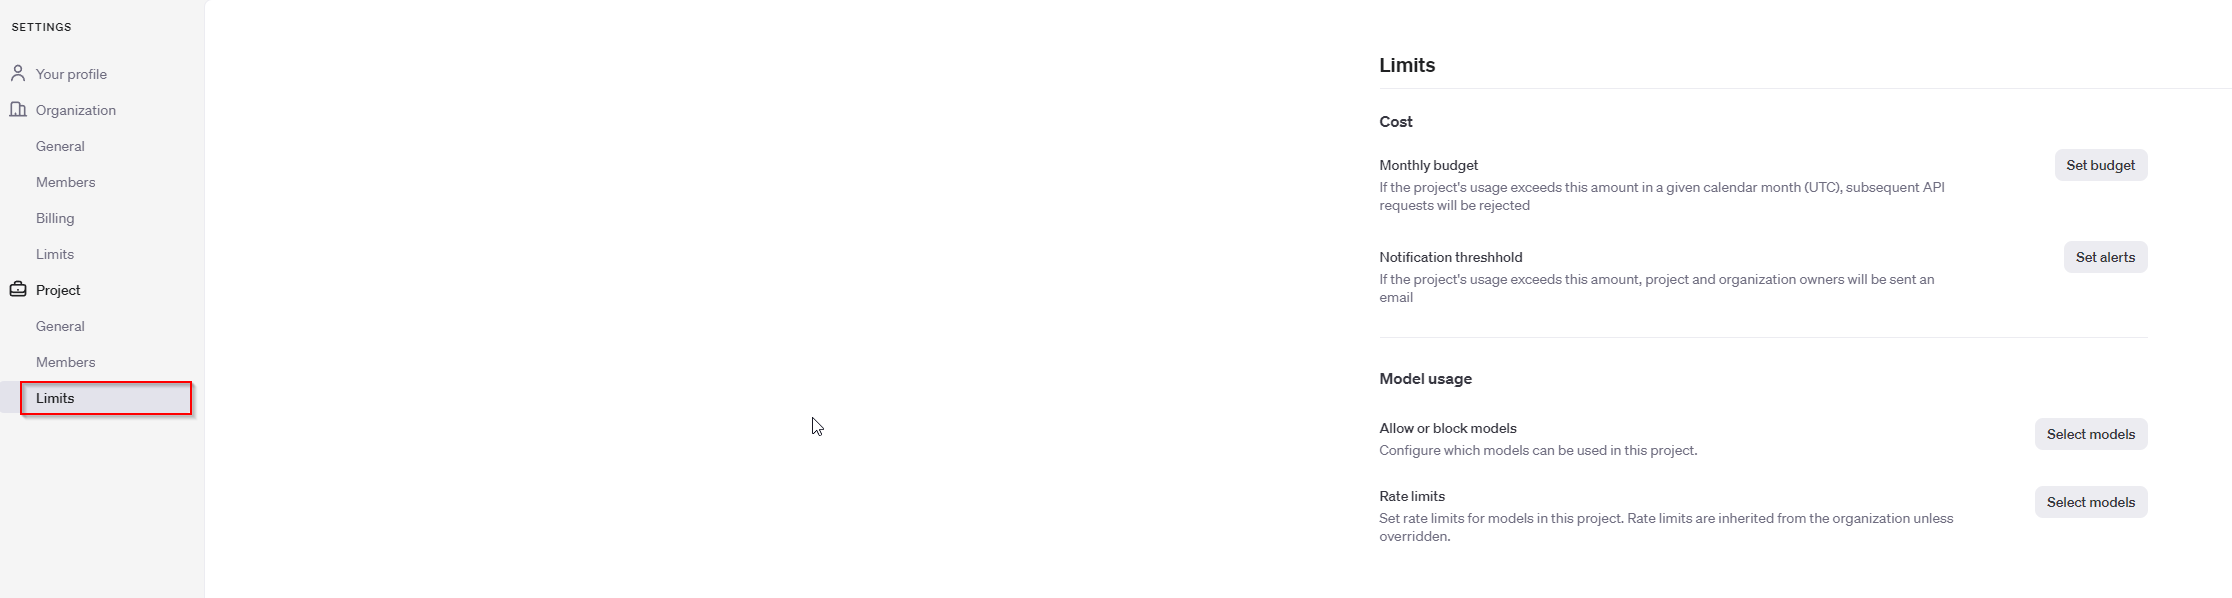Select the highlighted Limits item under Project
2232x598 pixels.
(x=106, y=398)
